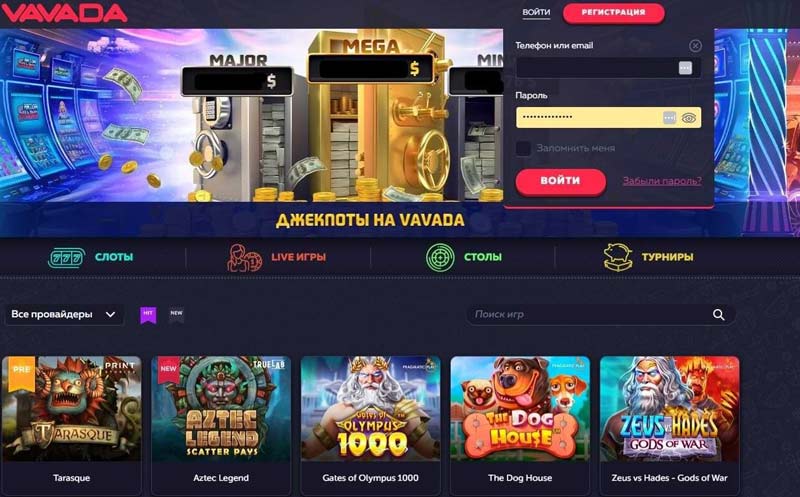This screenshot has height=497, width=800.
Task: Click the VAVADA logo
Action: [64, 13]
